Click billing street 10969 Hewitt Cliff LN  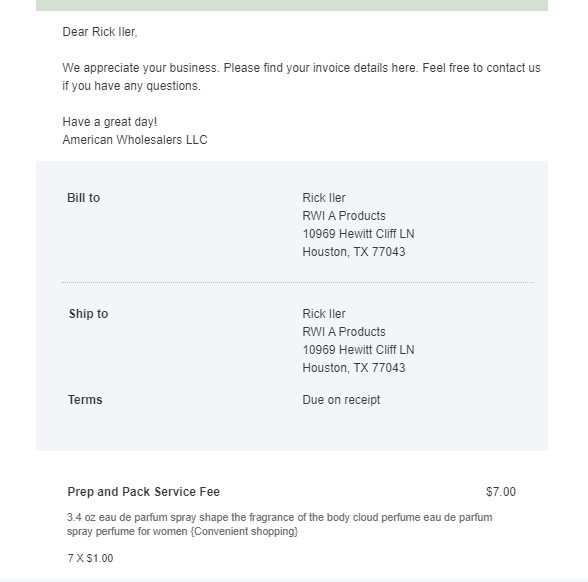358,234
